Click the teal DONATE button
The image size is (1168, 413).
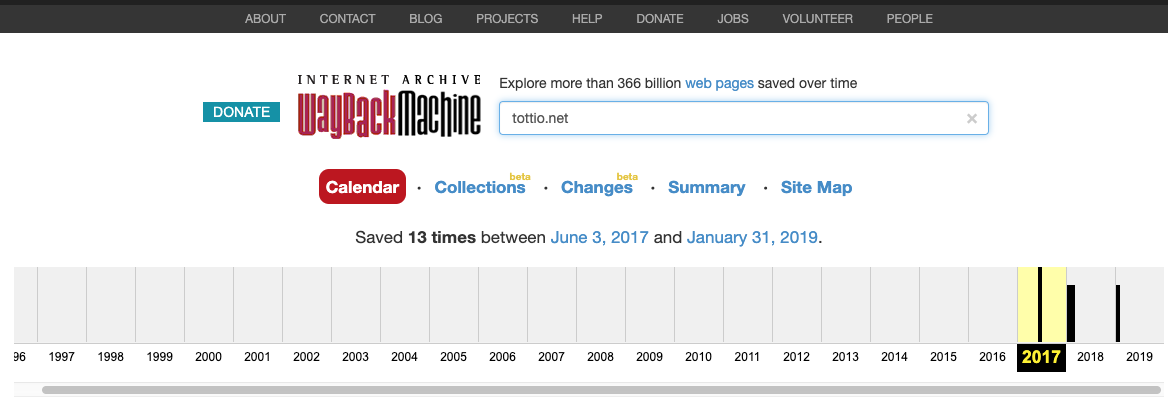pos(241,112)
